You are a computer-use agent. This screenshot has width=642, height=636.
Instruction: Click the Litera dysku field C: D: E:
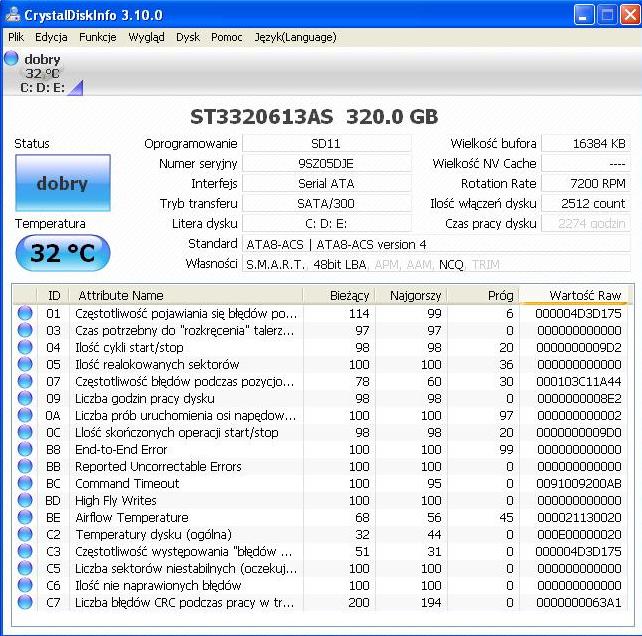[x=326, y=224]
